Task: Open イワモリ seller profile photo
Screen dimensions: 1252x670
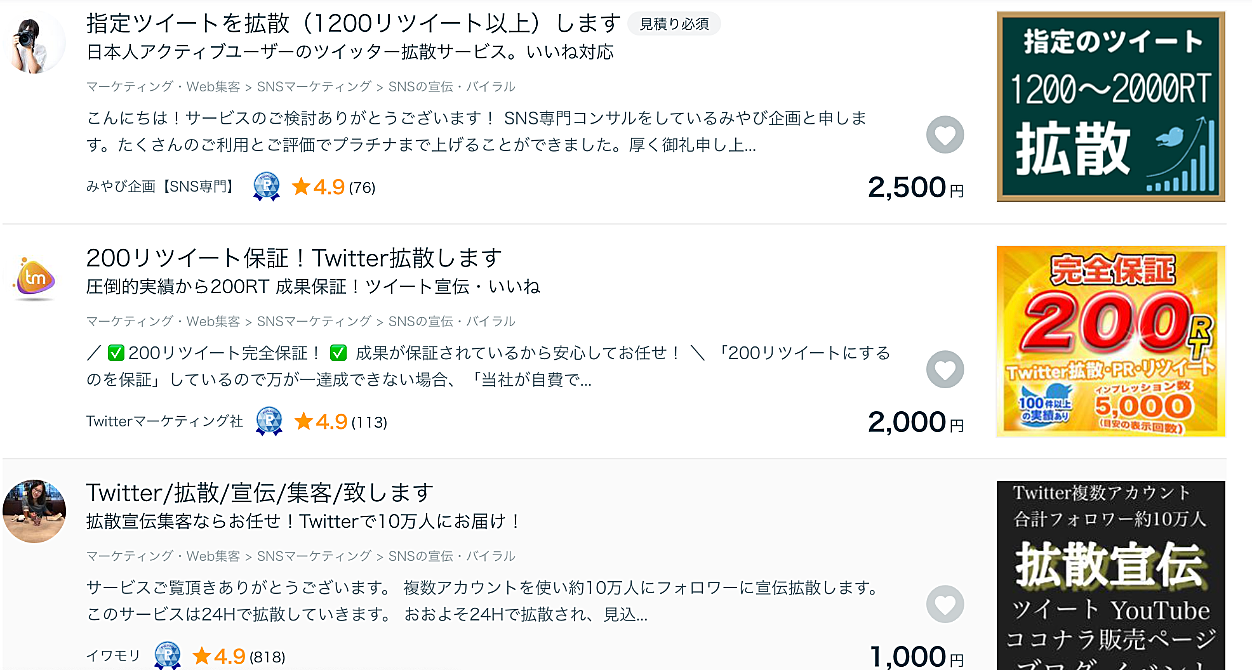Action: point(34,511)
